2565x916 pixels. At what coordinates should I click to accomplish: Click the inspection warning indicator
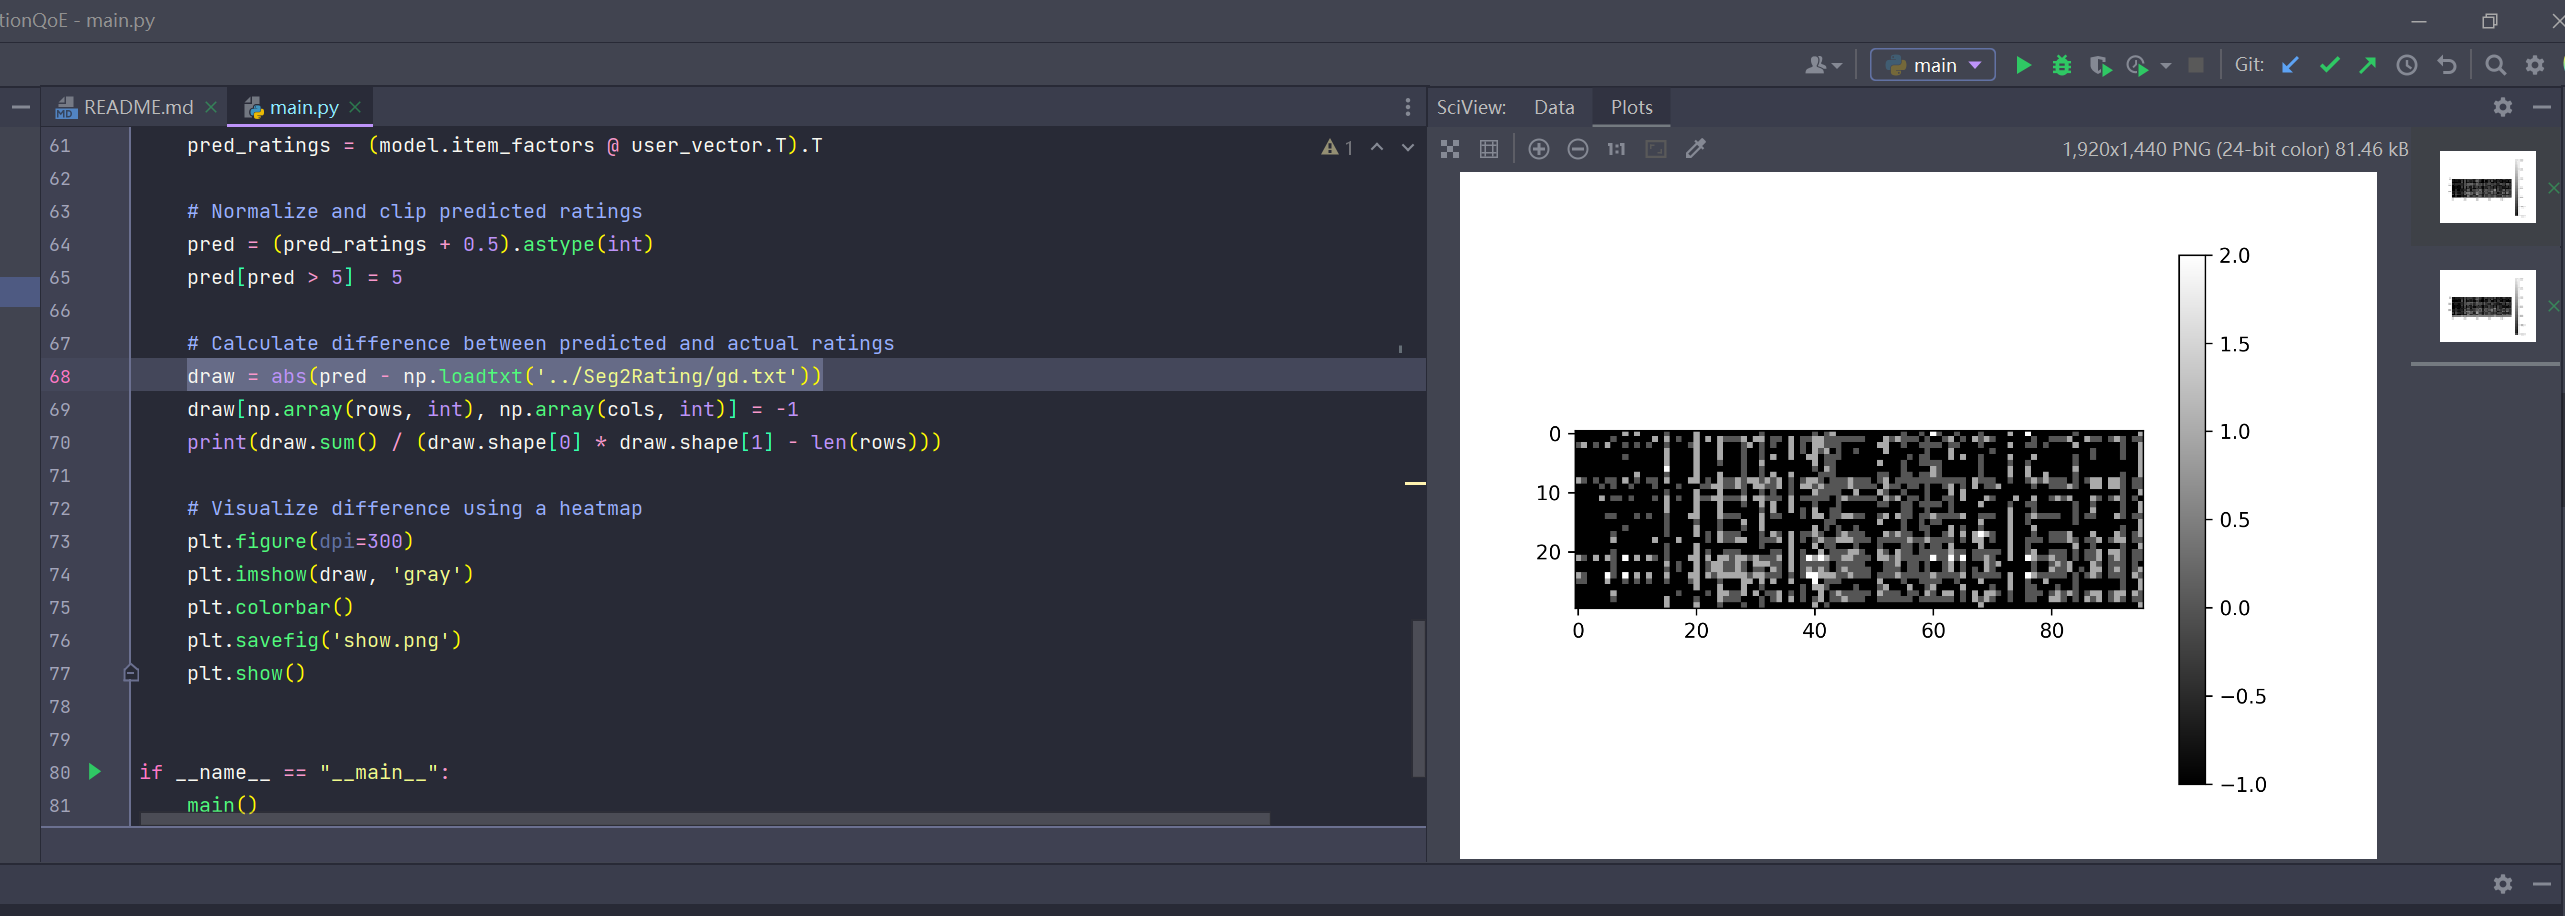coord(1337,148)
